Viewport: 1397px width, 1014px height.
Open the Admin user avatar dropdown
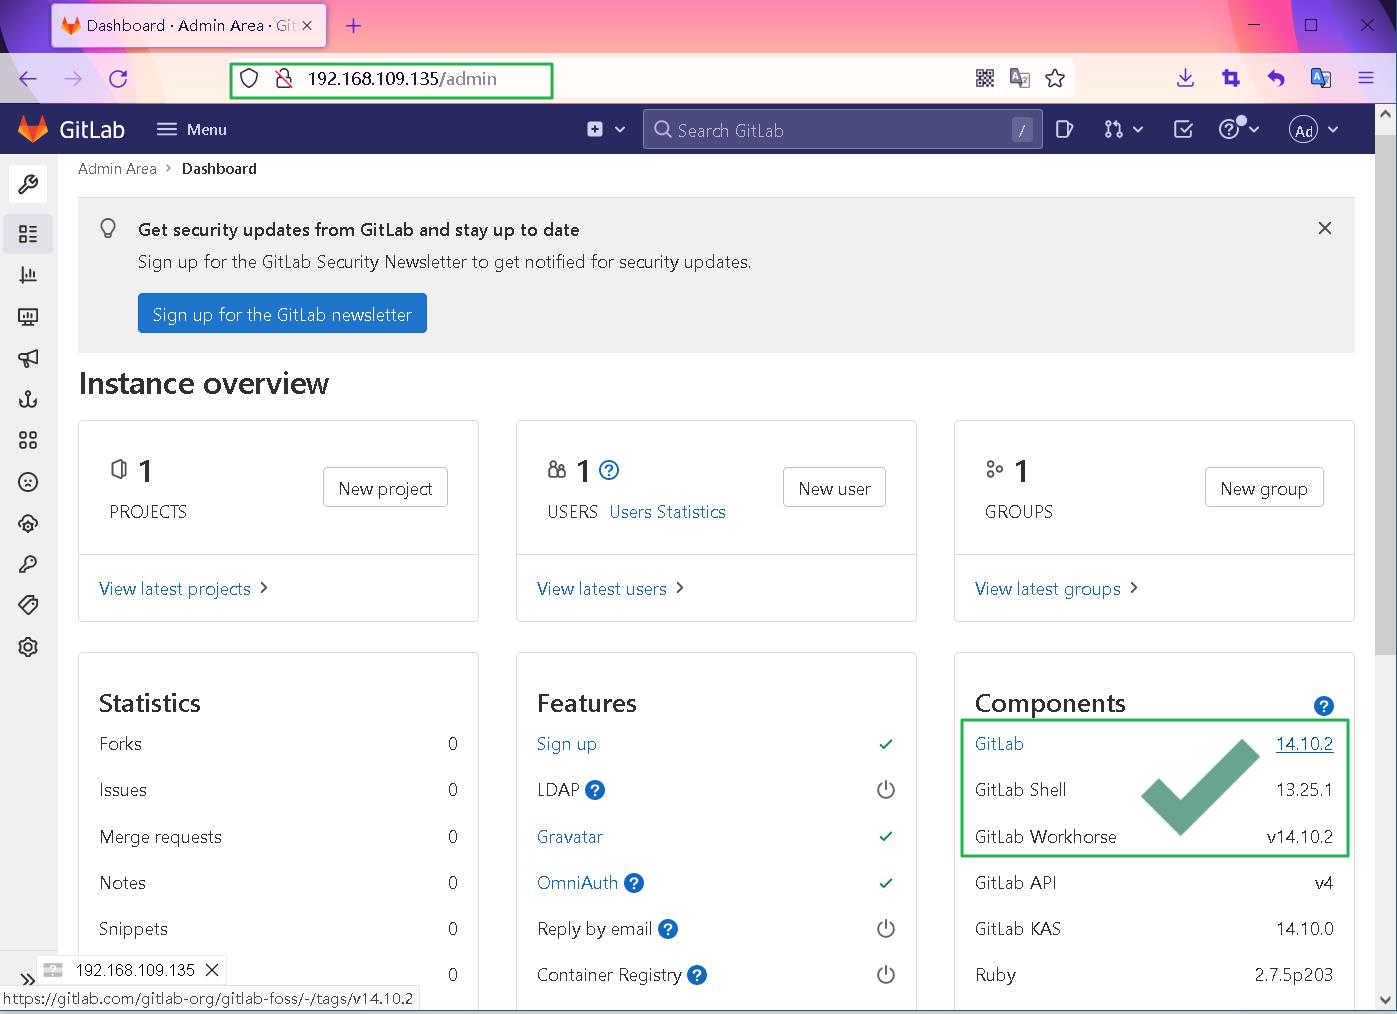pos(1314,130)
